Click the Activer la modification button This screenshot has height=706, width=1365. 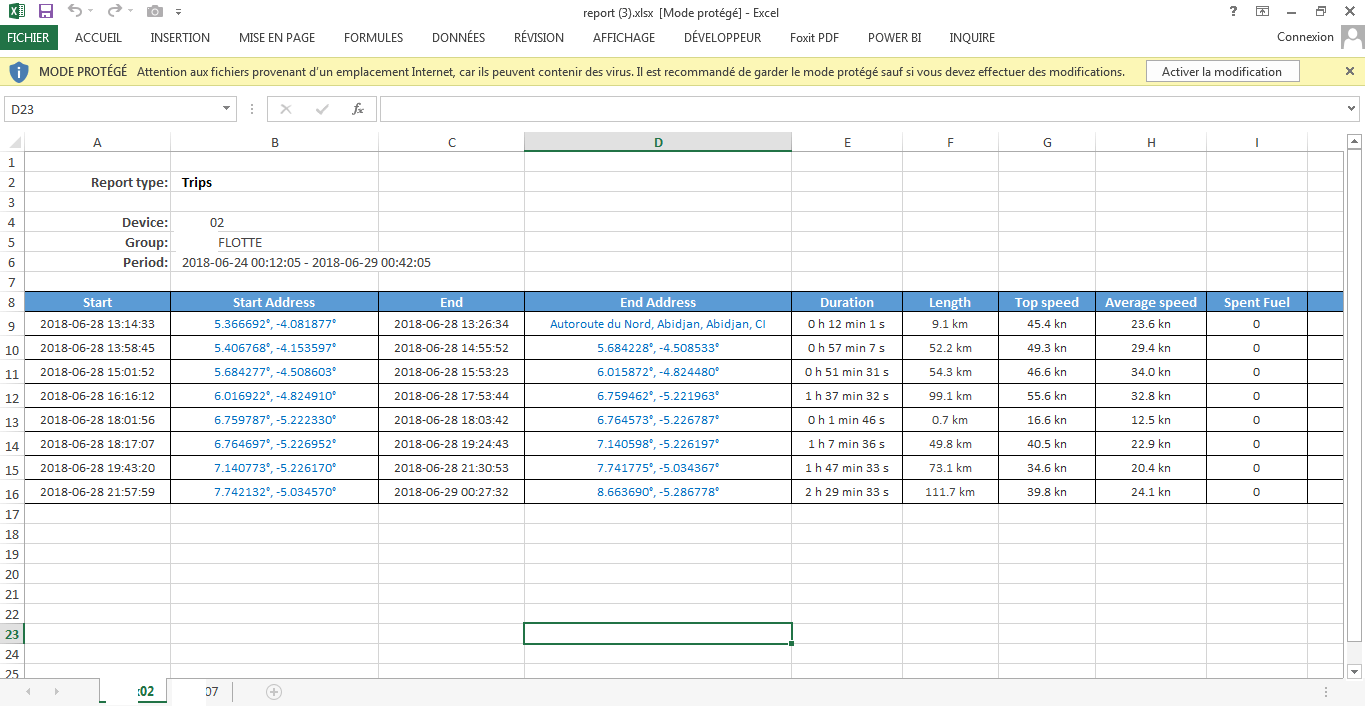[1222, 71]
